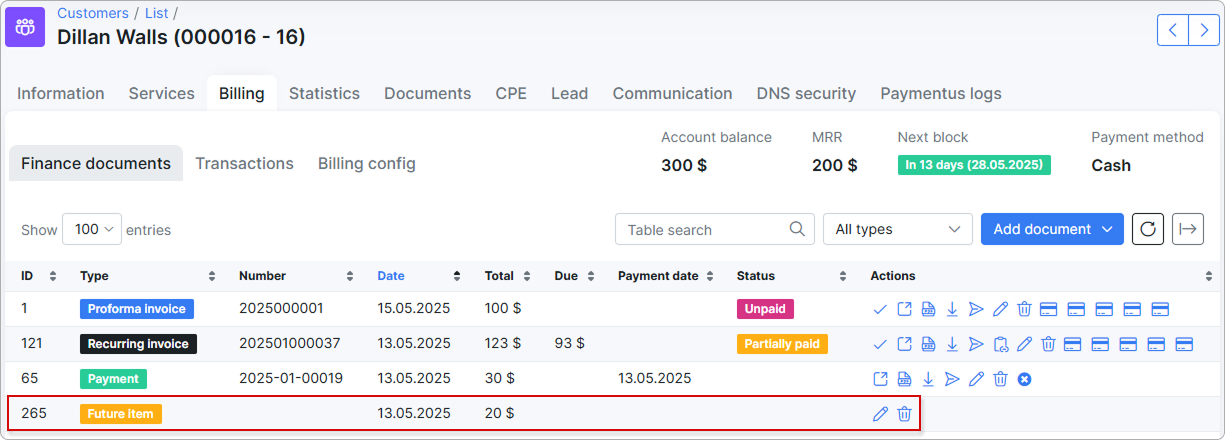This screenshot has width=1225, height=440.
Task: Click the circled X icon in payment row
Action: 1024,379
